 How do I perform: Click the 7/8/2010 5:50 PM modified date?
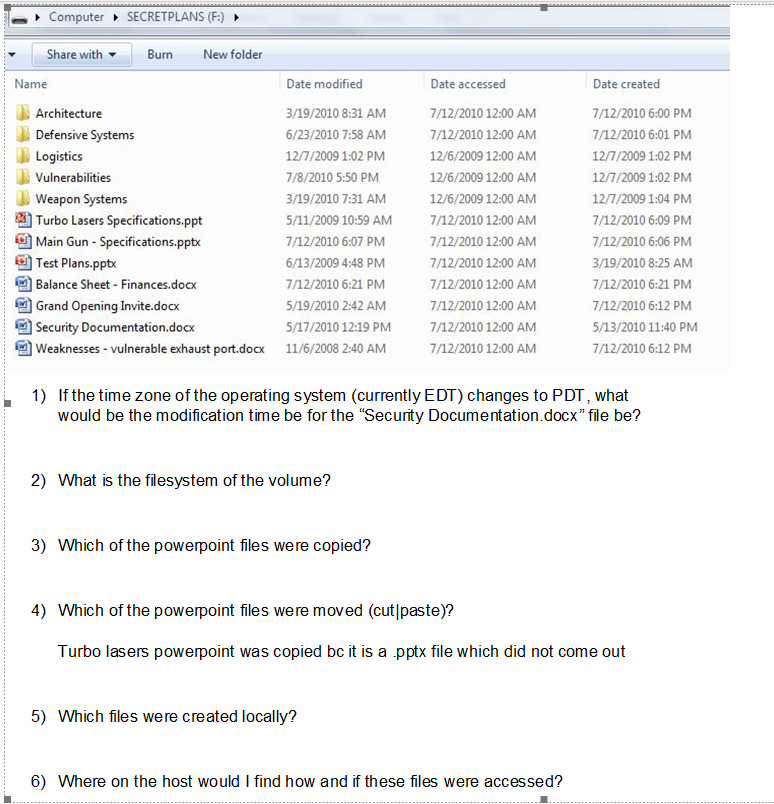point(332,177)
